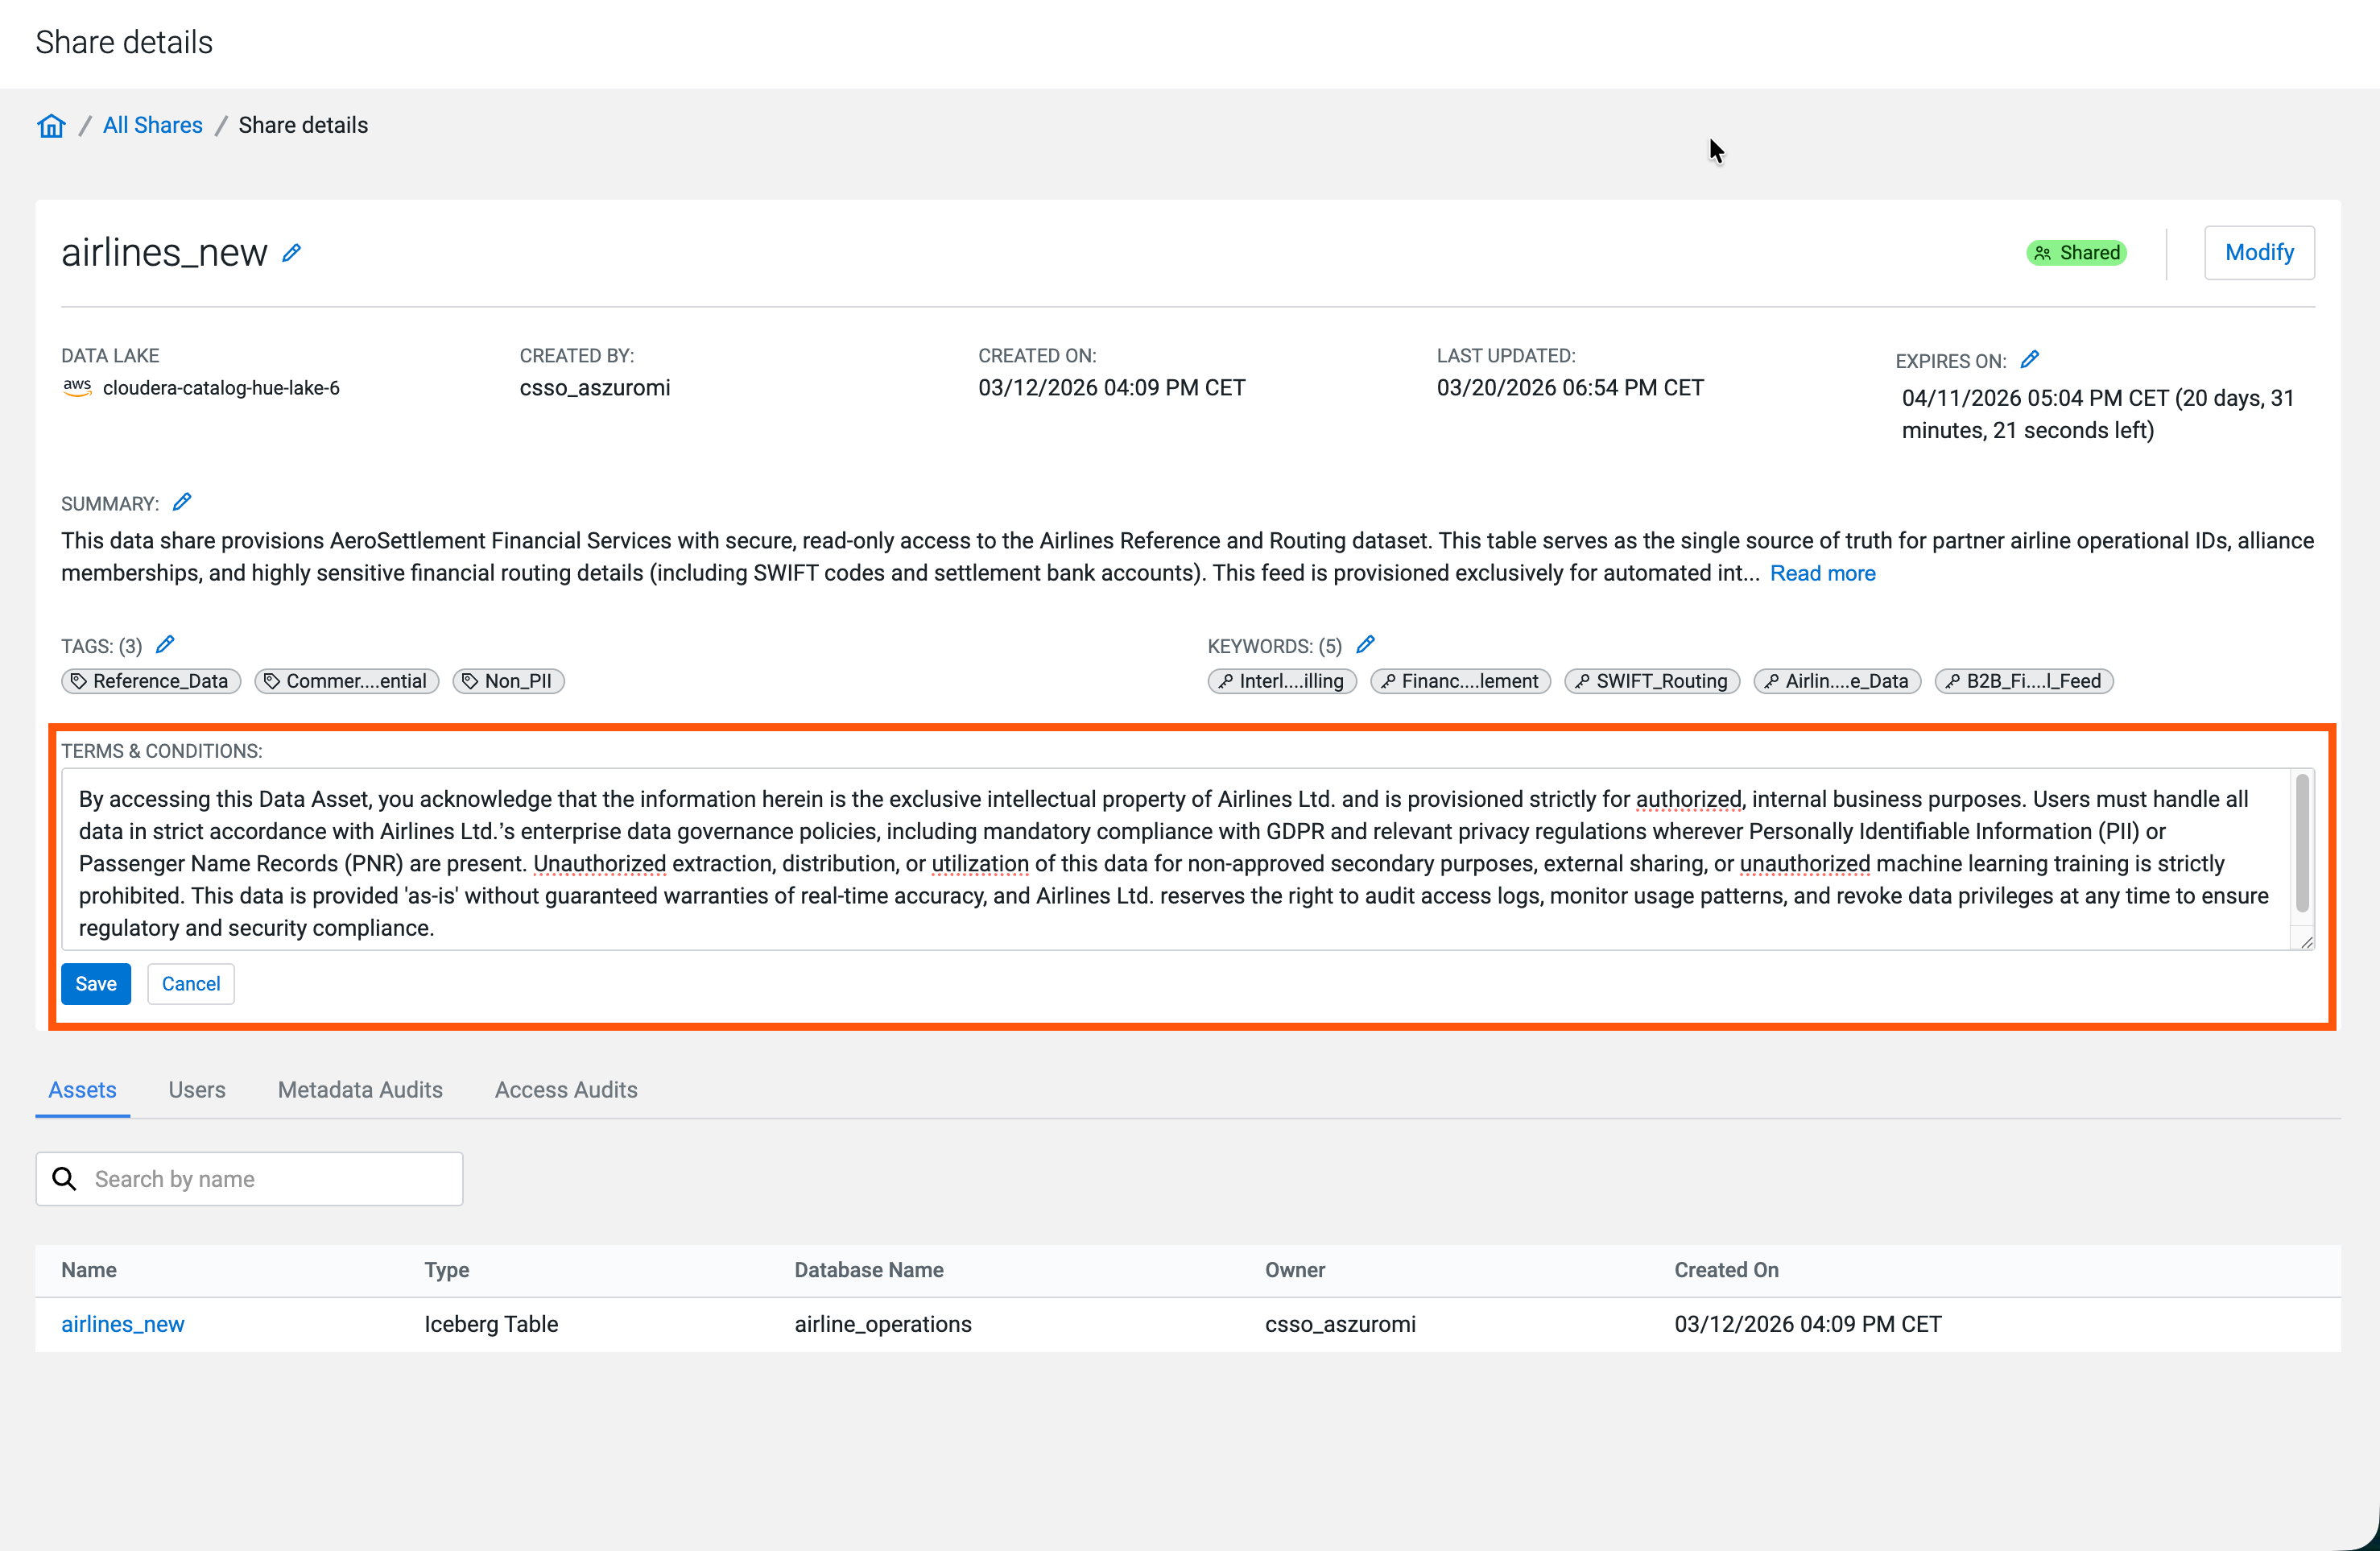Save the terms and conditions
Screen dimensions: 2380x1551
pyautogui.click(x=96, y=984)
